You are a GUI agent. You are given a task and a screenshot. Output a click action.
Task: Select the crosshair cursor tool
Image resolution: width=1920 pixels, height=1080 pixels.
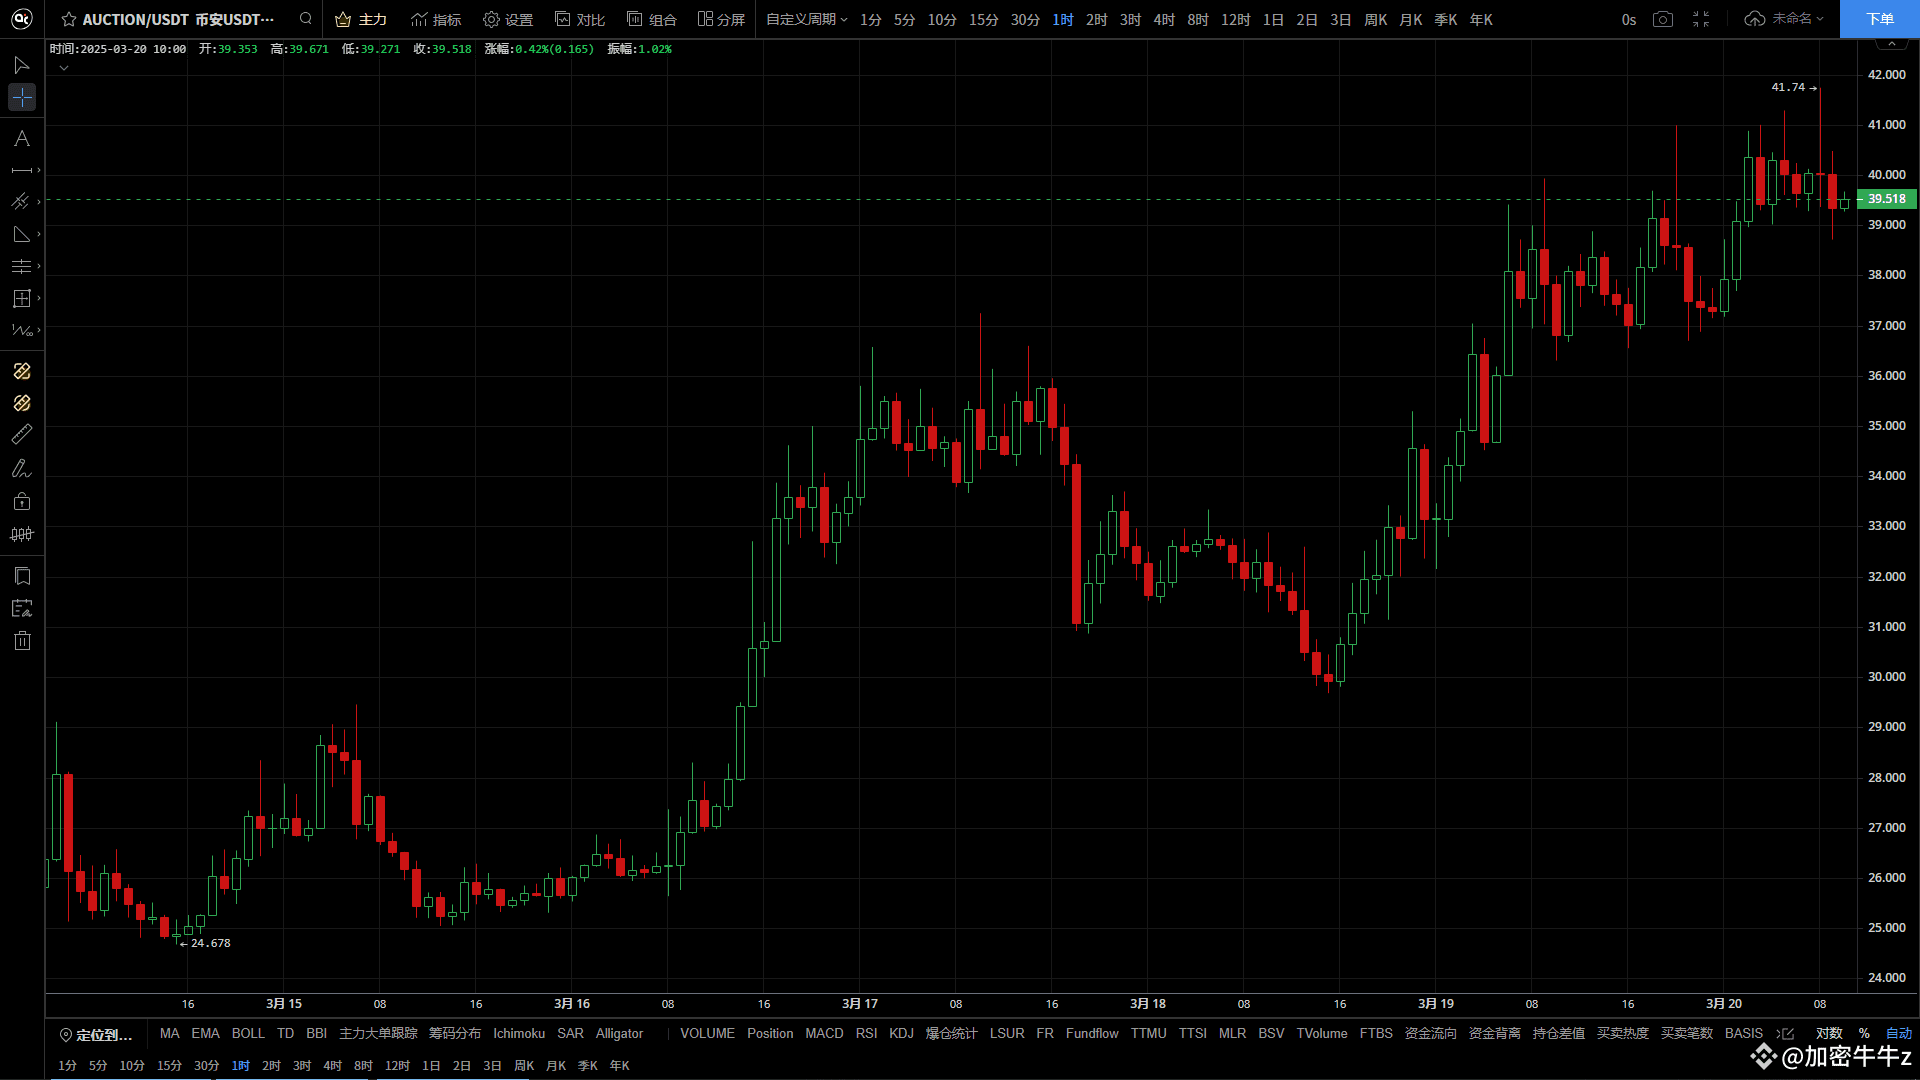[21, 97]
